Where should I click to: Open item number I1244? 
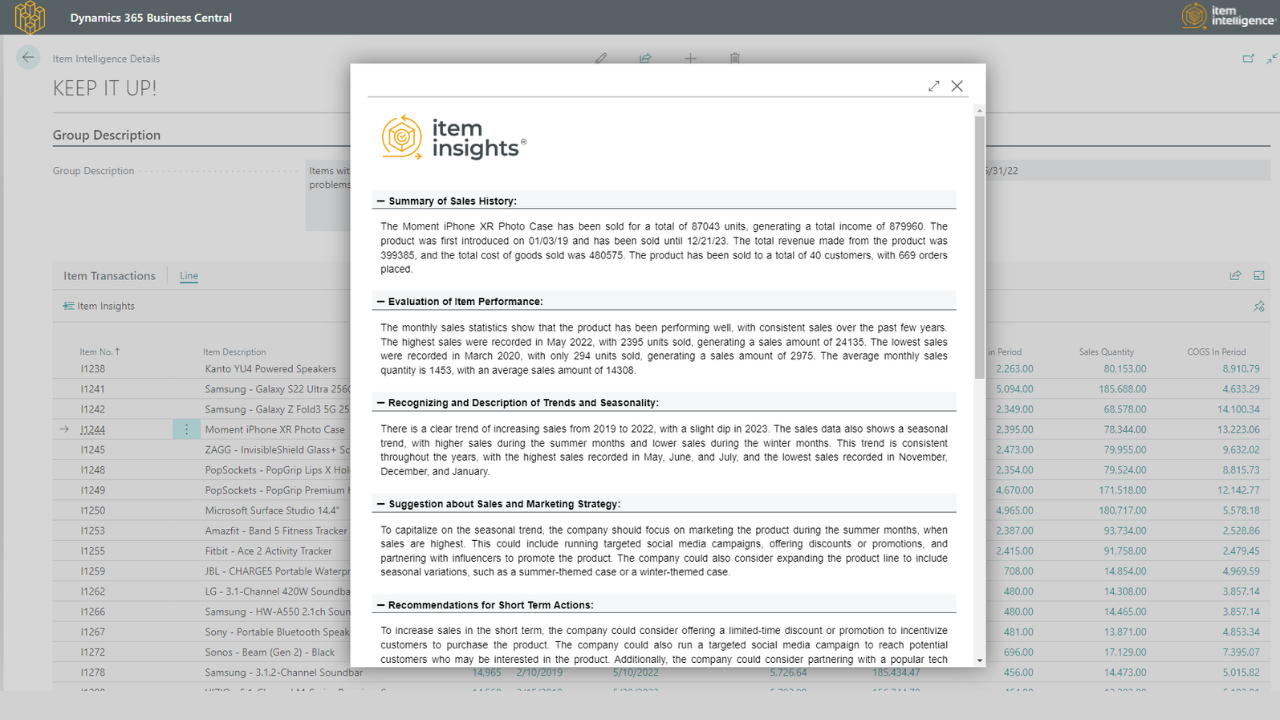(x=93, y=430)
